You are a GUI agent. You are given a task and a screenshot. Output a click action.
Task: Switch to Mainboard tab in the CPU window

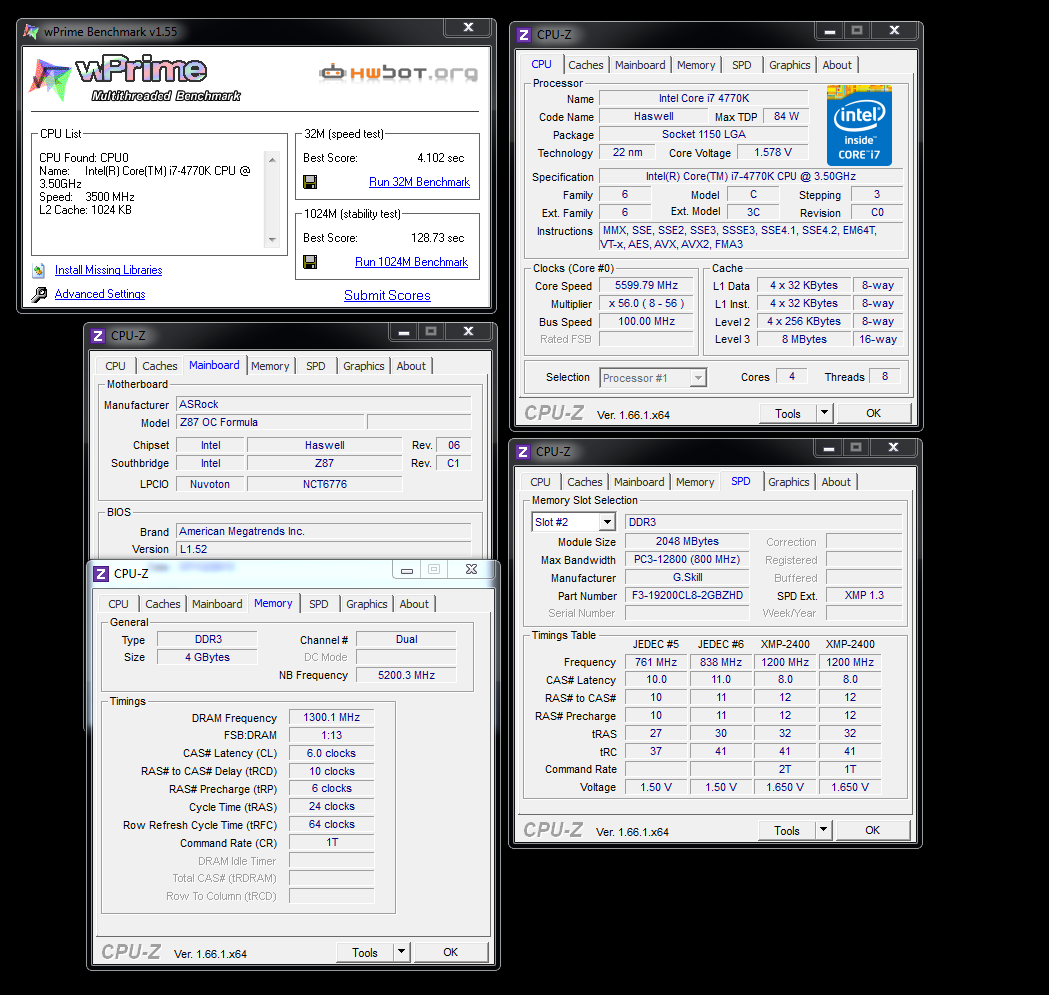point(640,65)
